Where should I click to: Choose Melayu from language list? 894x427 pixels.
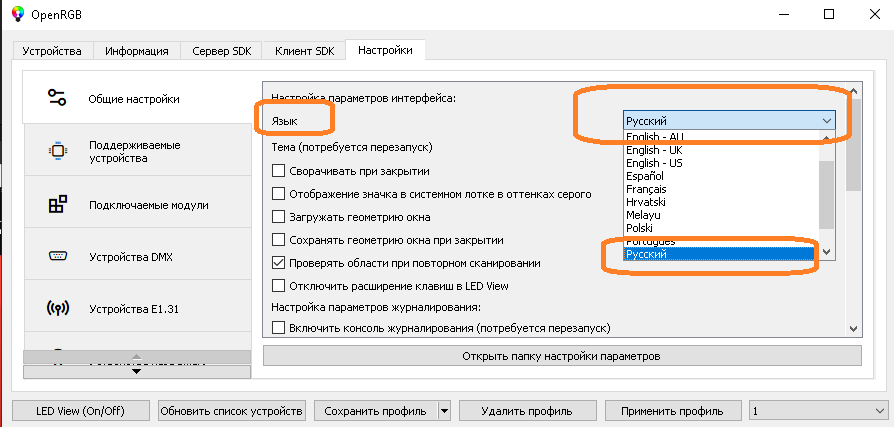[721, 215]
